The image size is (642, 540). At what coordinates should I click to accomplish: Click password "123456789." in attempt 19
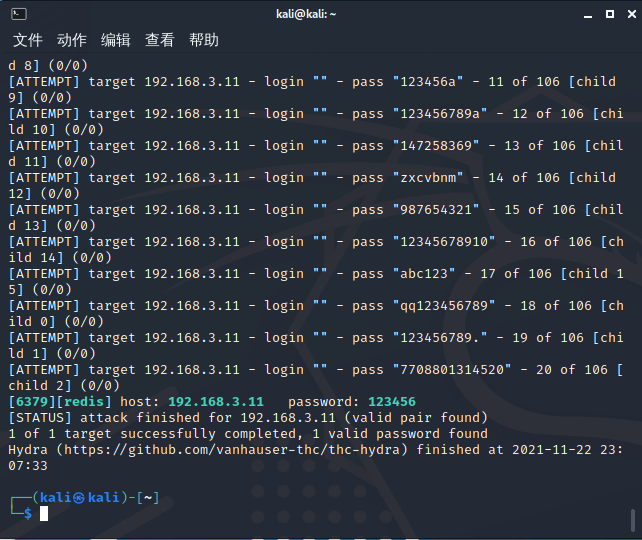440,338
